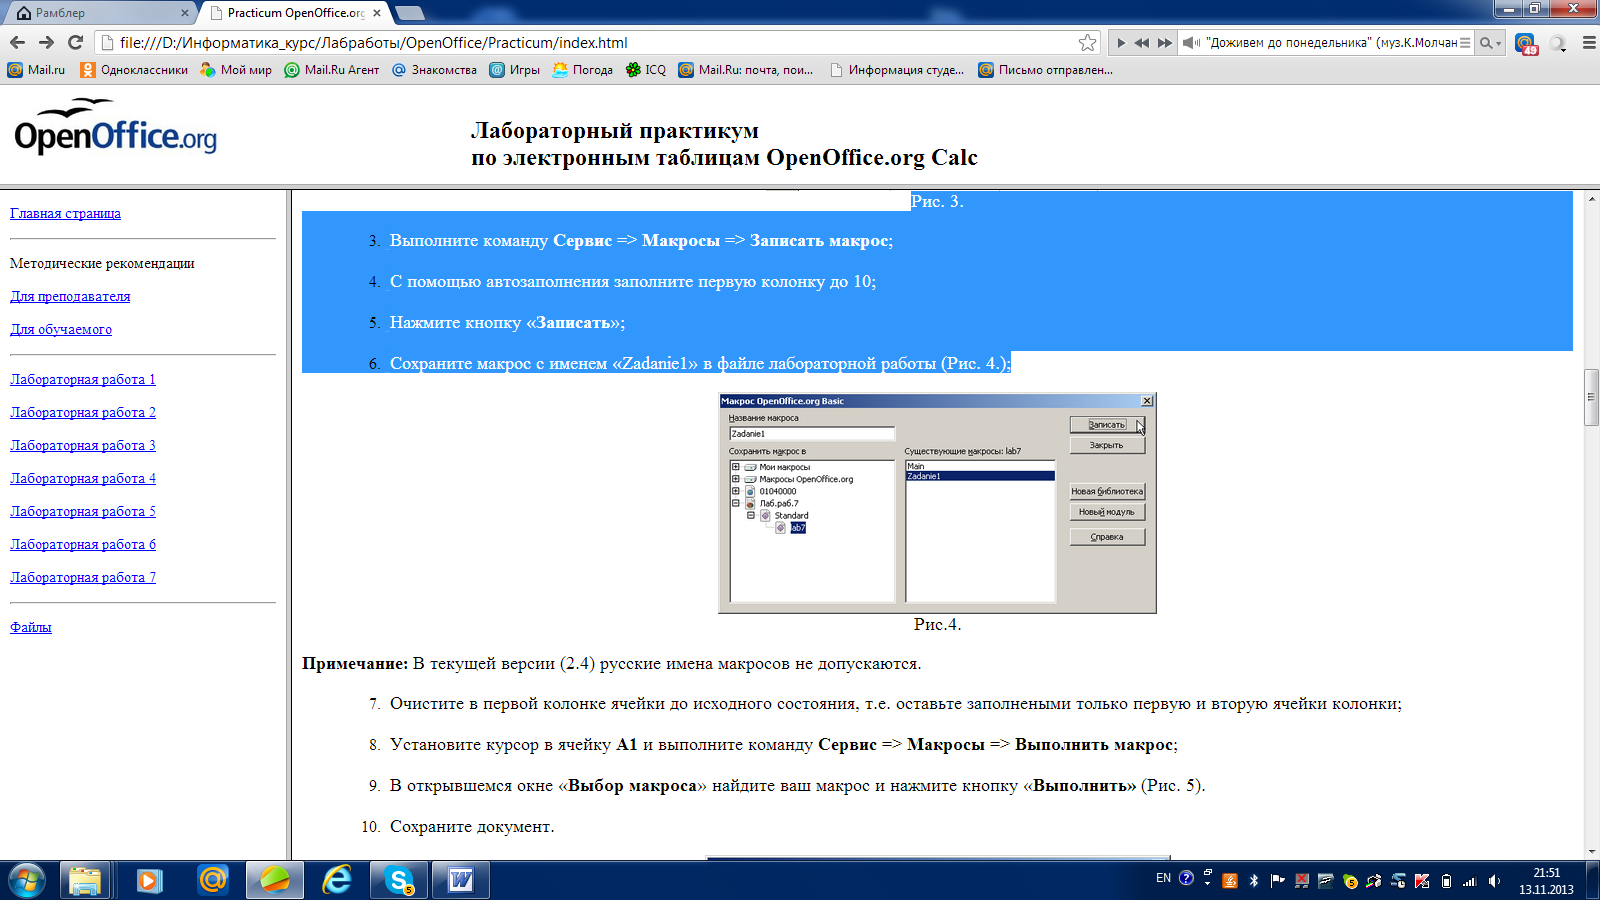Open the Mail.Ru Агент bookmark
1600x900 pixels.
coord(332,70)
